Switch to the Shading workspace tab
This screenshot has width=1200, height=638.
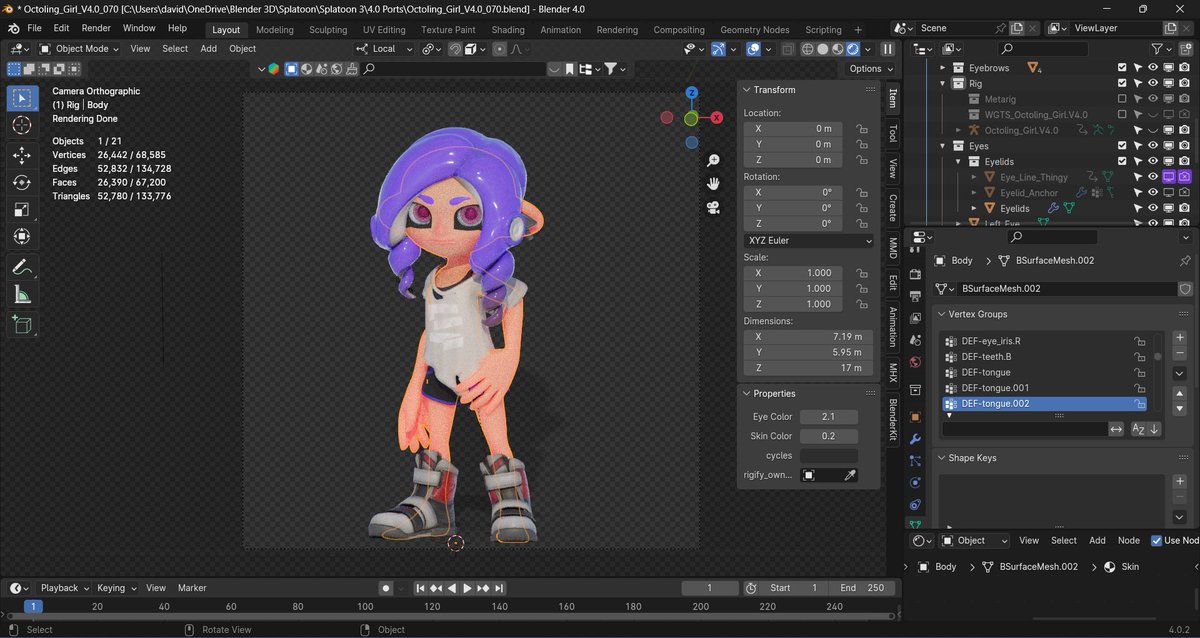pos(508,29)
